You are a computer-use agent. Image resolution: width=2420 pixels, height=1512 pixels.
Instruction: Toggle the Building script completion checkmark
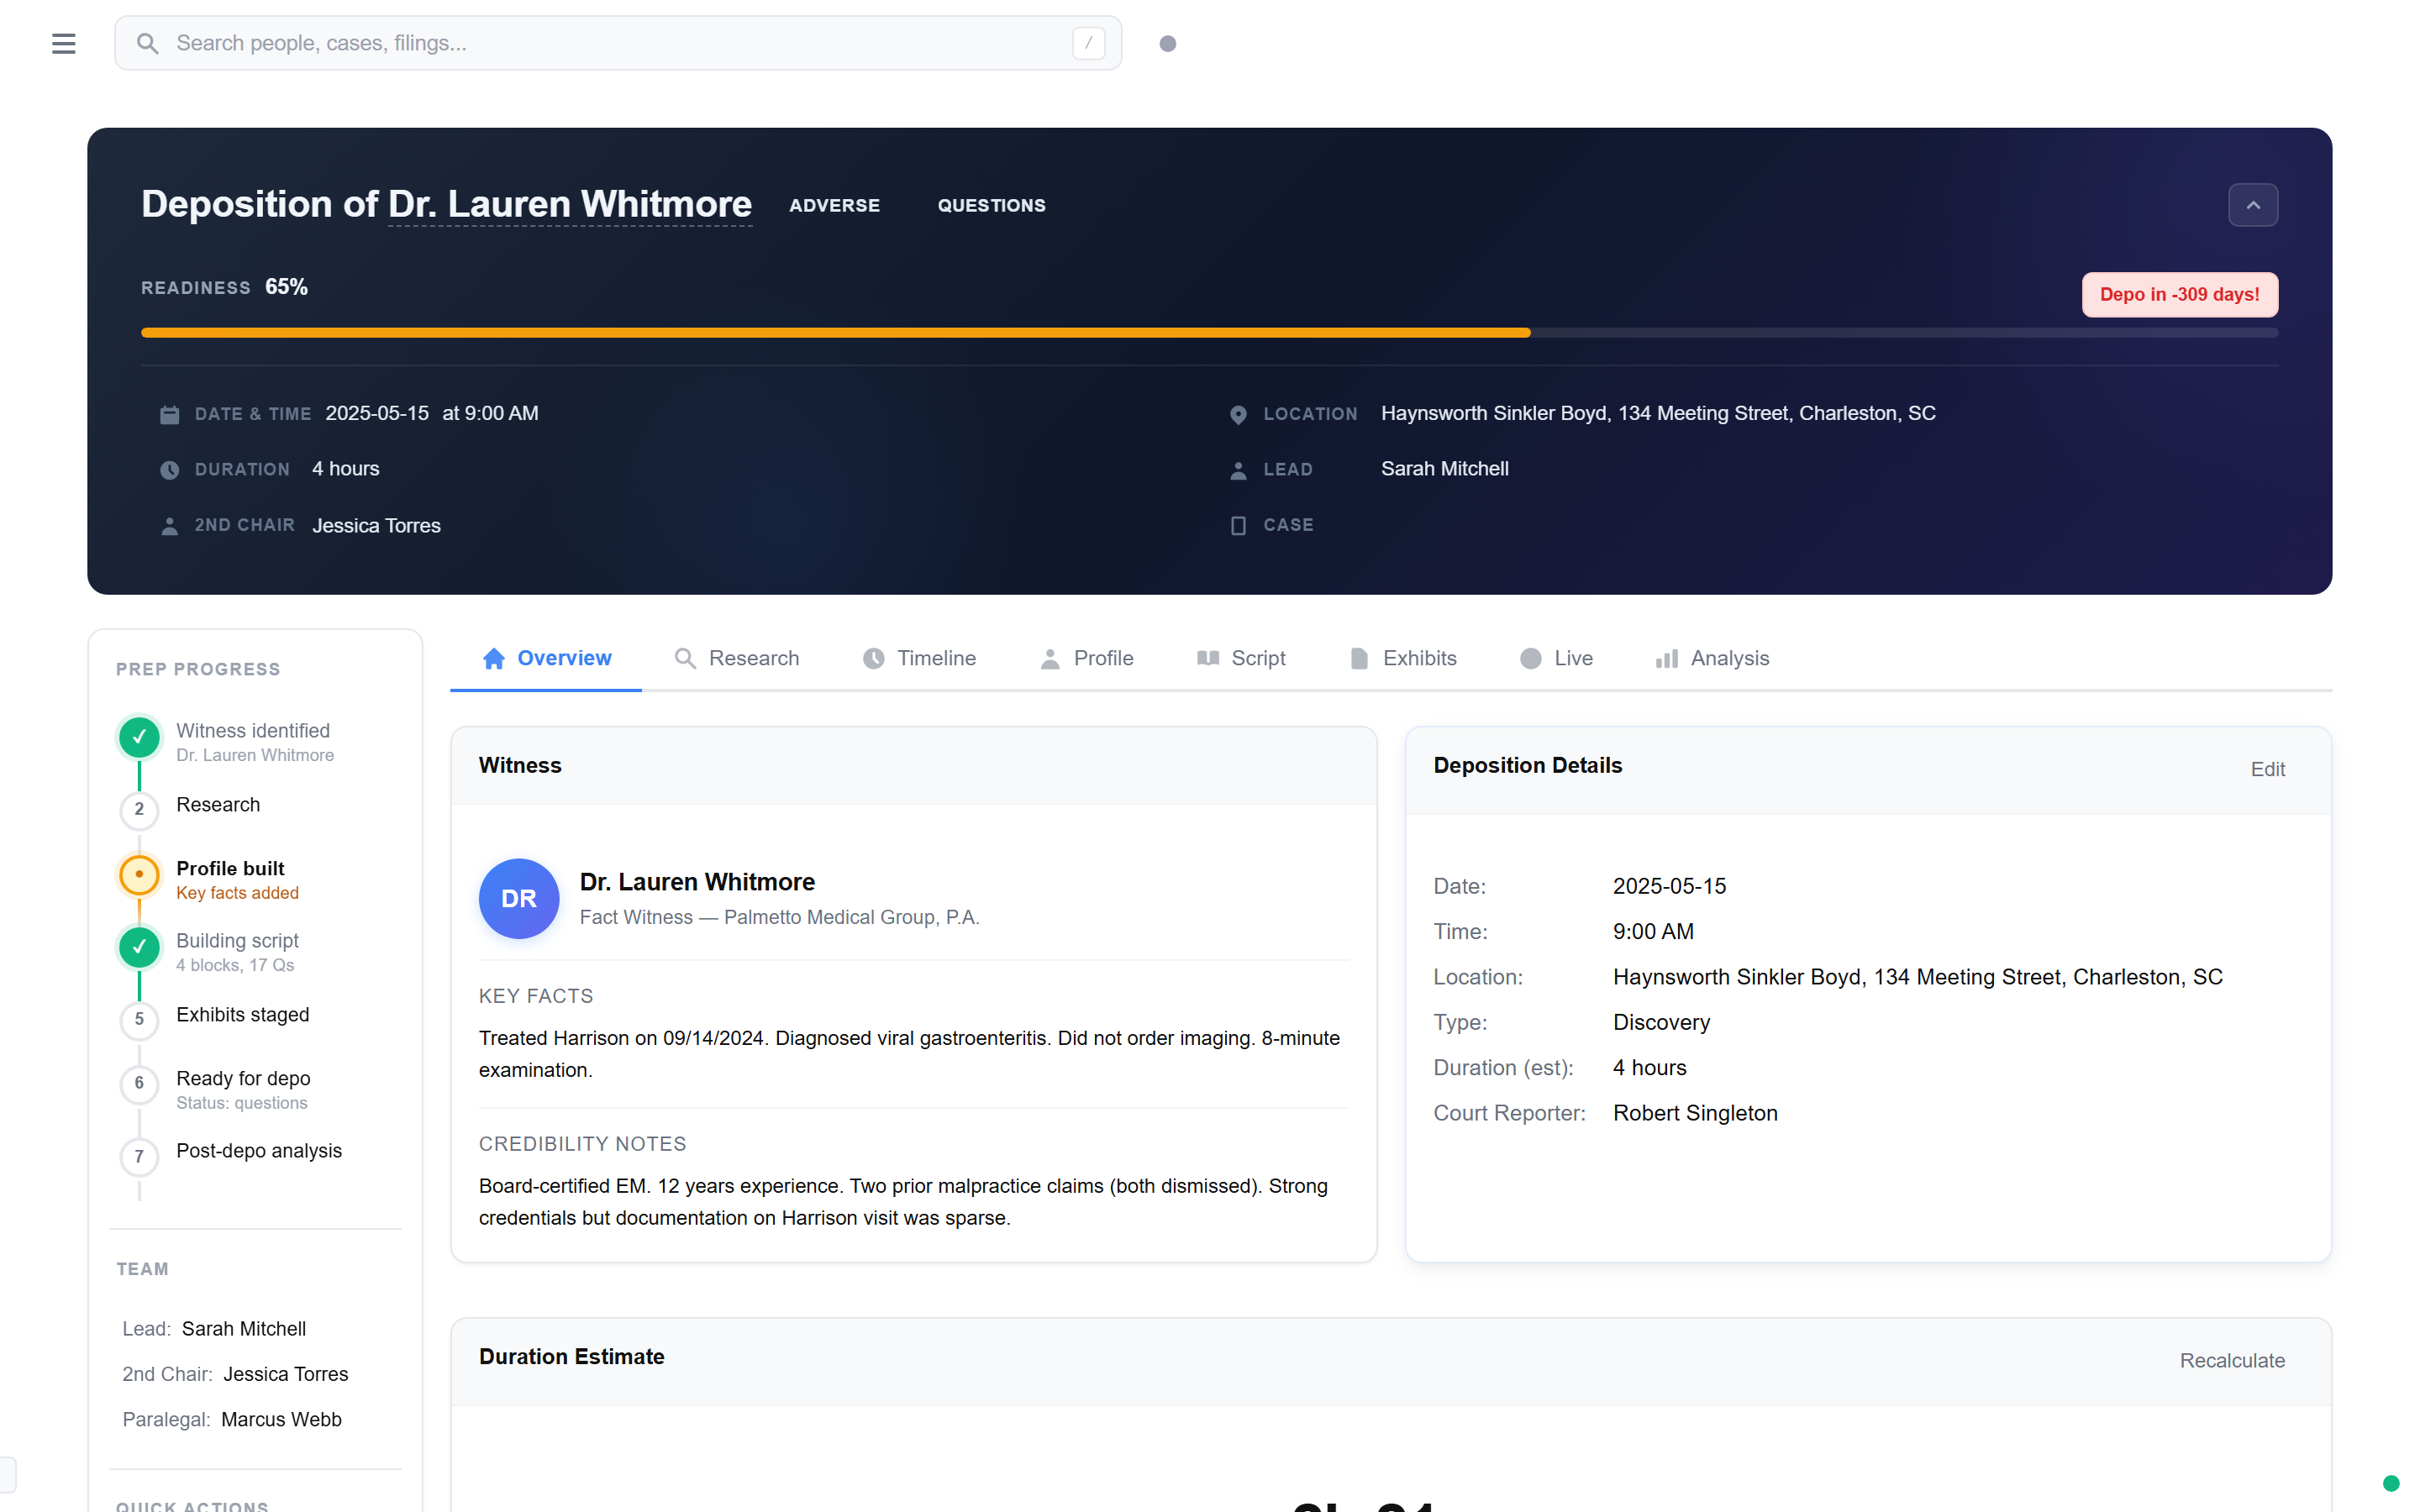tap(139, 947)
